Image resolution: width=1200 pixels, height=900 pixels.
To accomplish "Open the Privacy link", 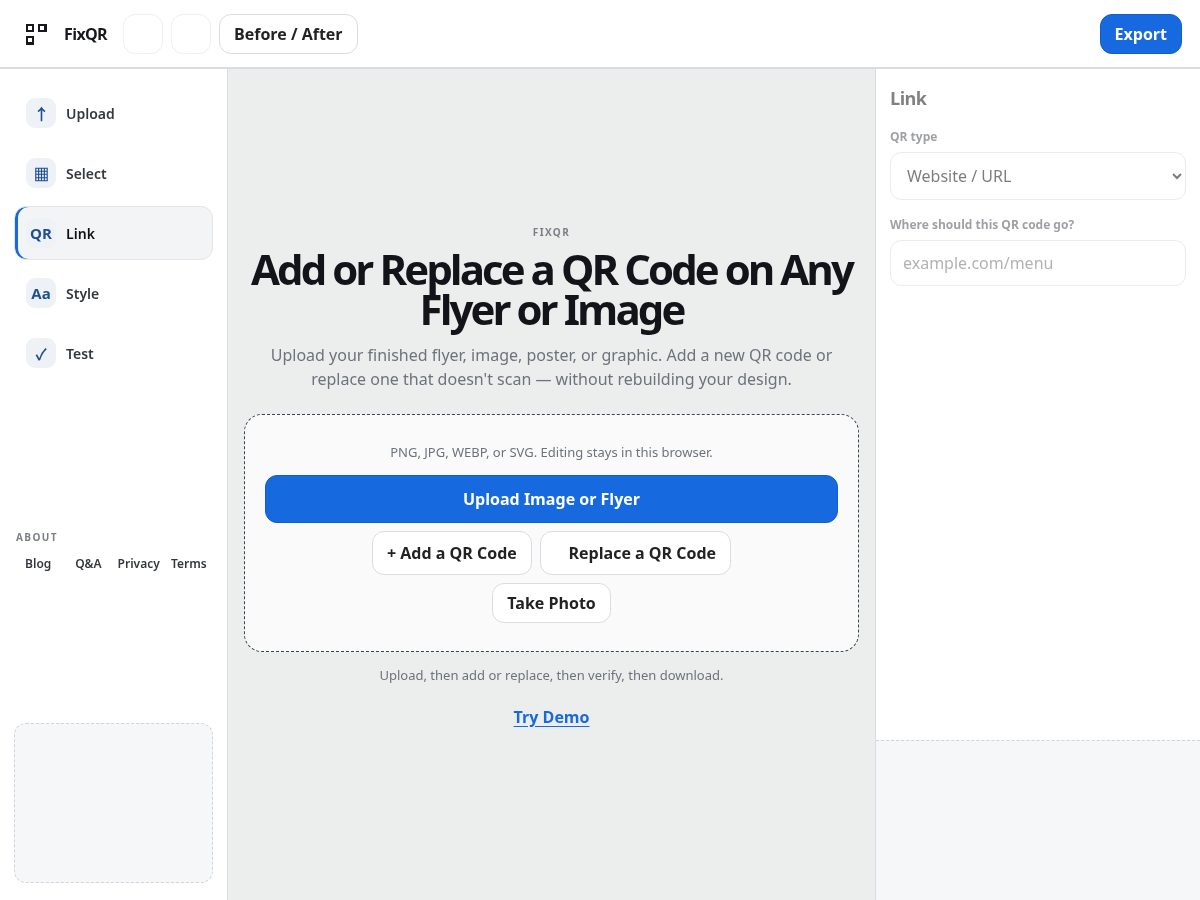I will (x=138, y=564).
